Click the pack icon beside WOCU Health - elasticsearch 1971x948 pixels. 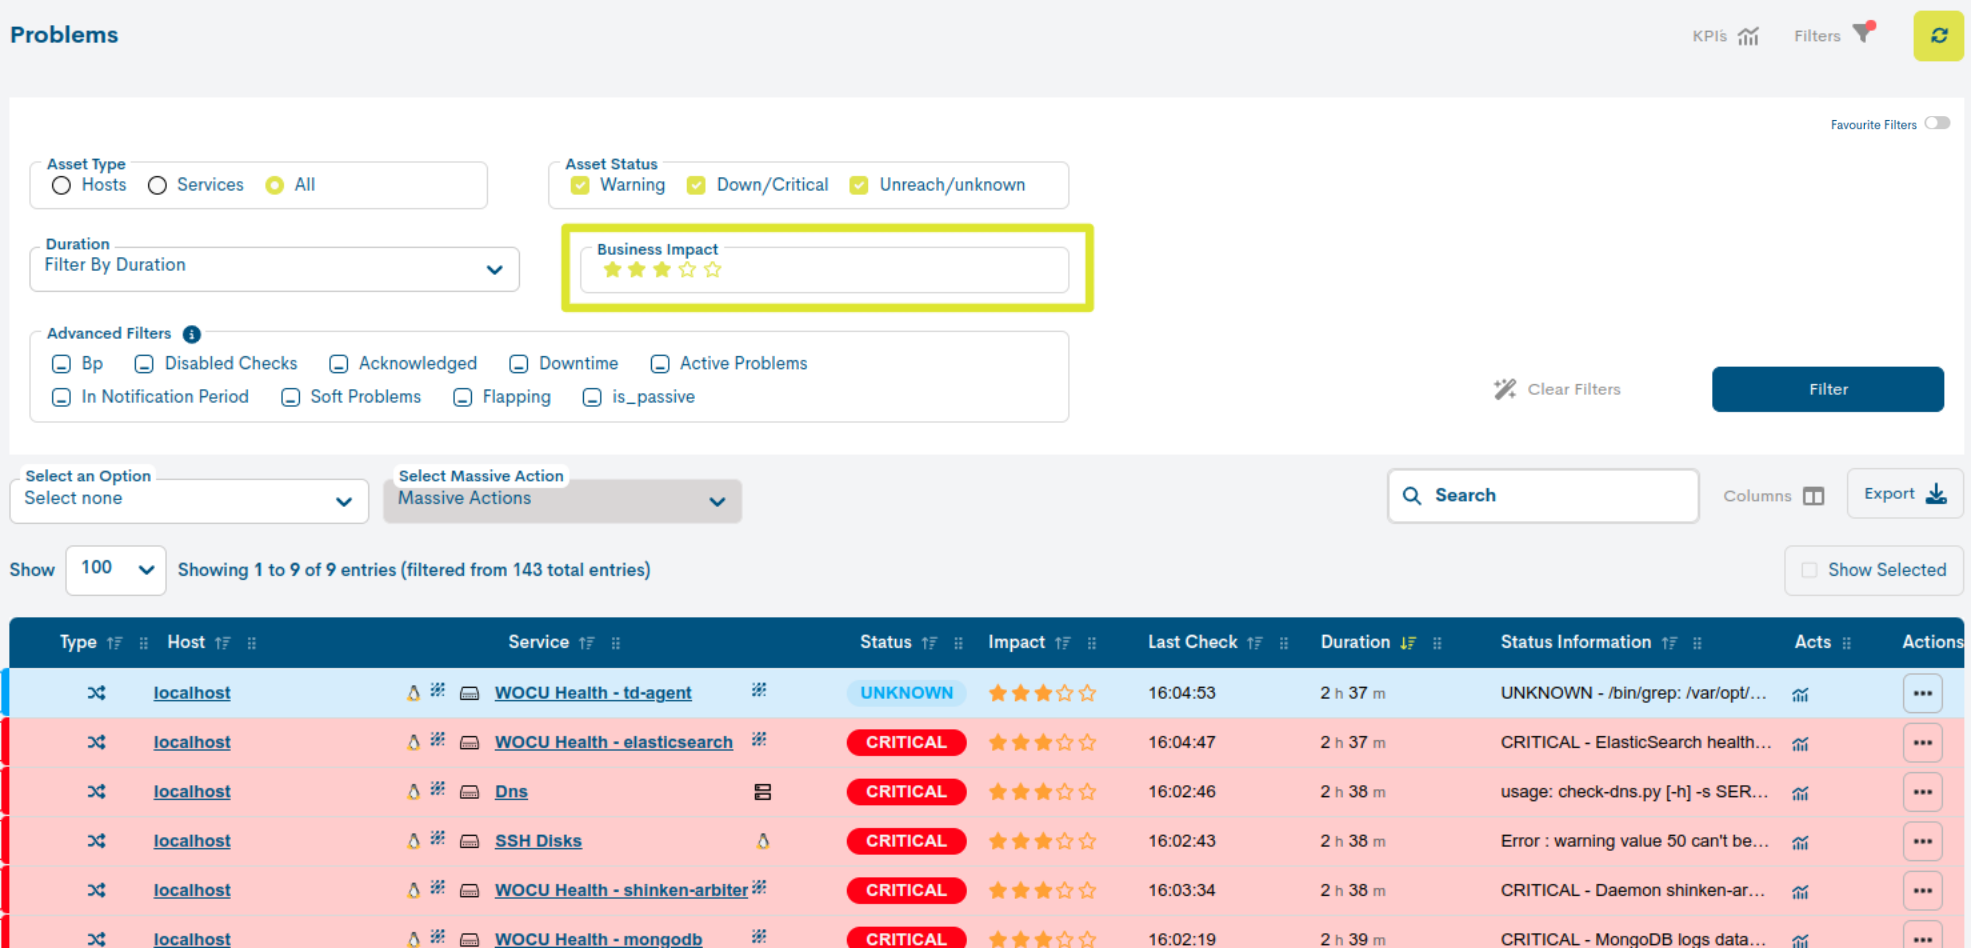click(759, 739)
